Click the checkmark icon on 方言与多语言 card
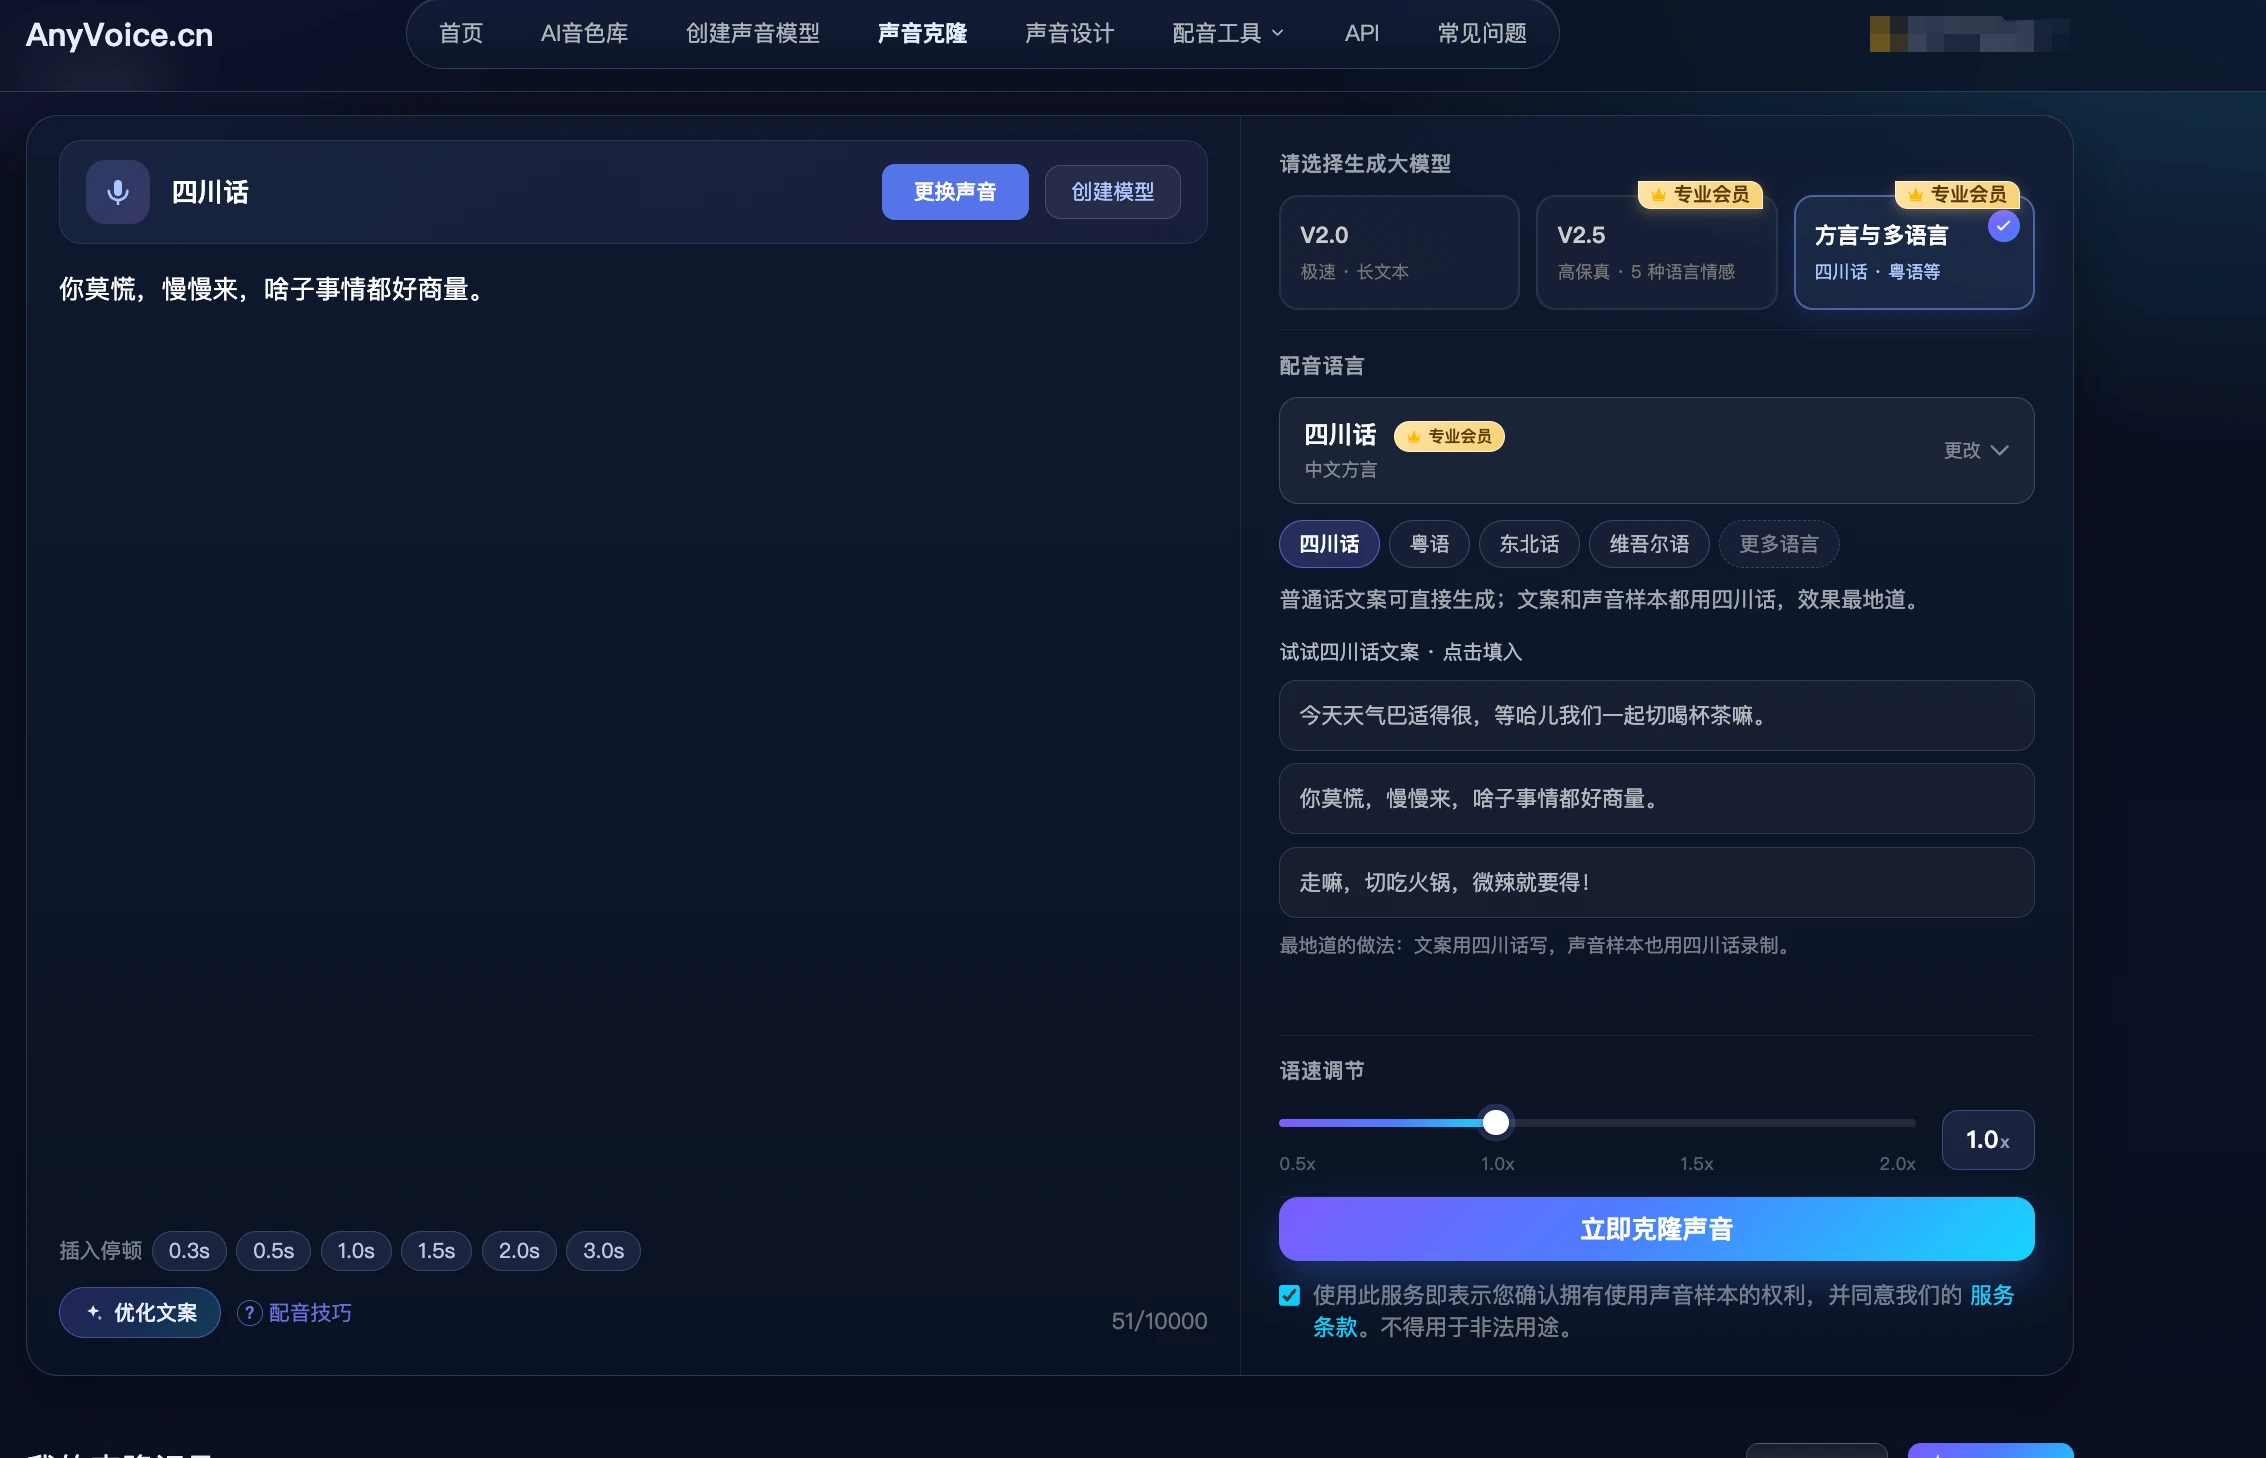2266x1458 pixels. (x=2003, y=226)
